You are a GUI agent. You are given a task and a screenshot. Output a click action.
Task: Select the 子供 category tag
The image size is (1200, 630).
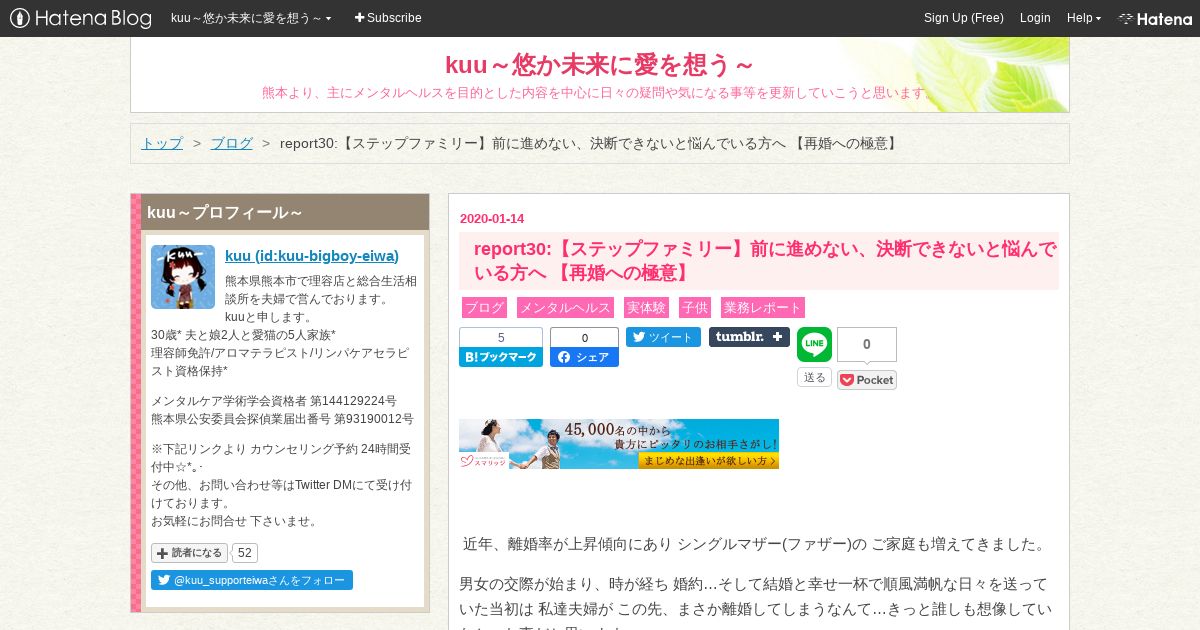(695, 308)
